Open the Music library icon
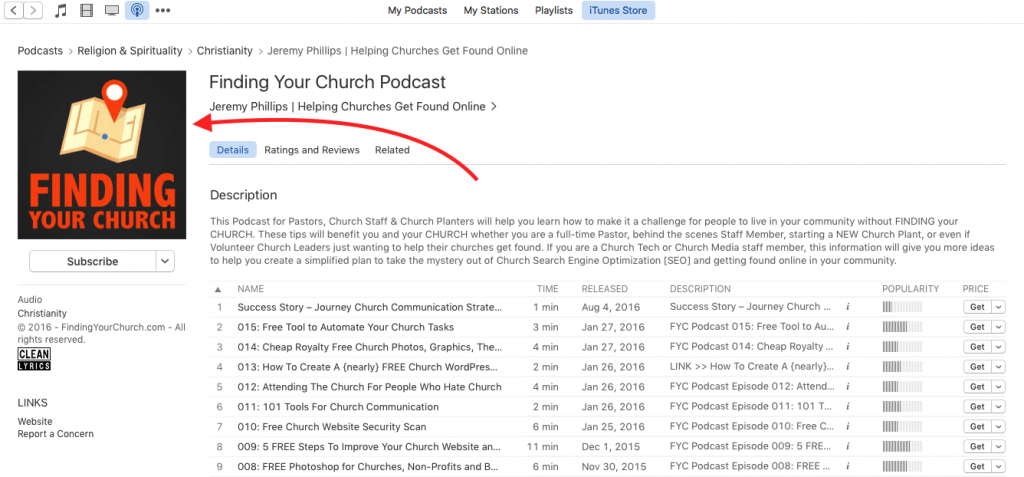 (x=61, y=10)
